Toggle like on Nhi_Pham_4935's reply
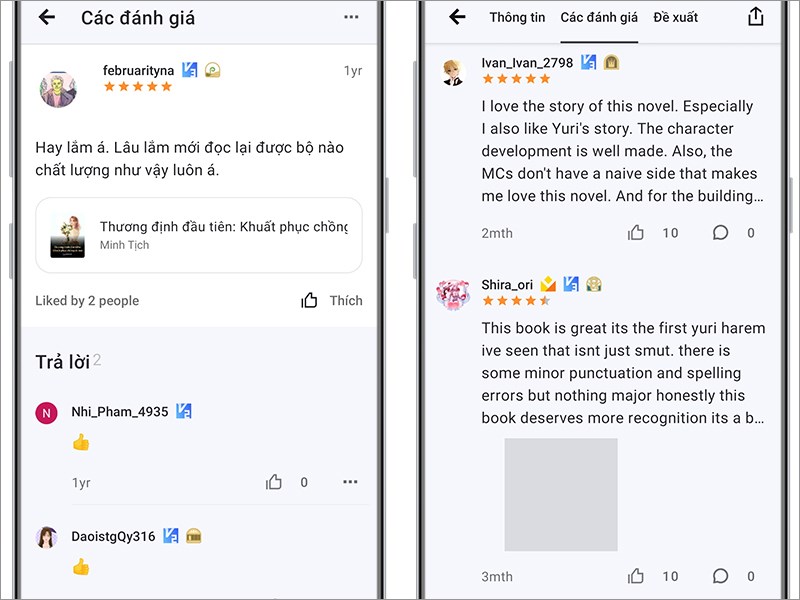 [x=274, y=482]
